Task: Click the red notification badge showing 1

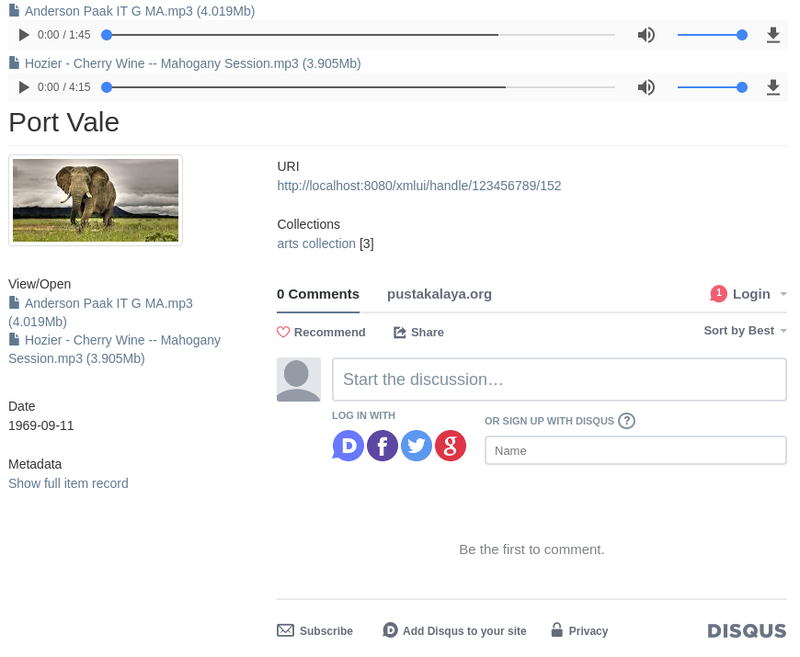Action: (x=718, y=294)
